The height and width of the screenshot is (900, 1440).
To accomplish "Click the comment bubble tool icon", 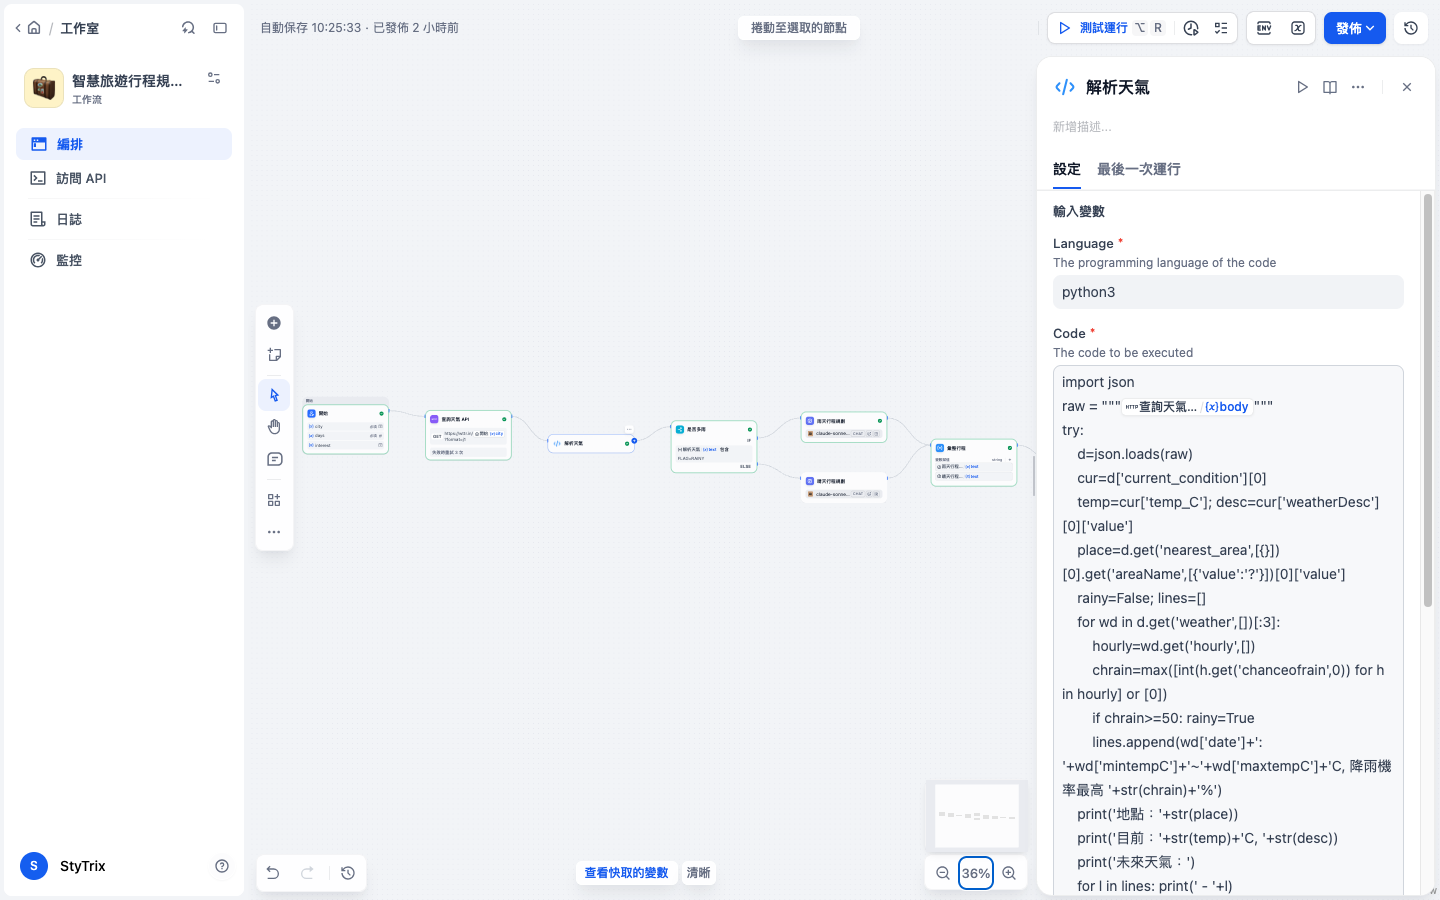I will (x=274, y=459).
